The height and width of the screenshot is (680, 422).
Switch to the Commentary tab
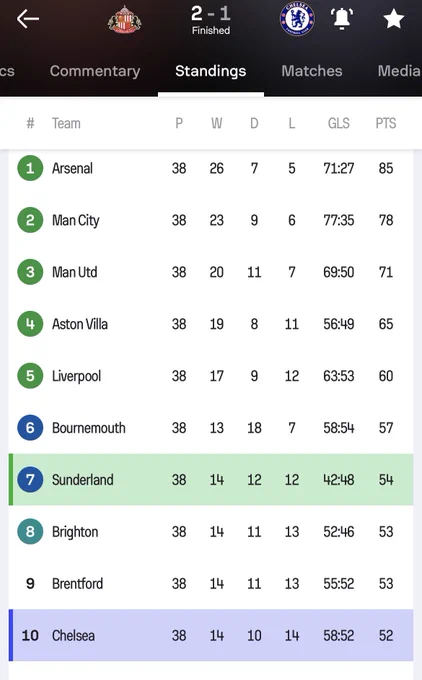click(x=95, y=71)
